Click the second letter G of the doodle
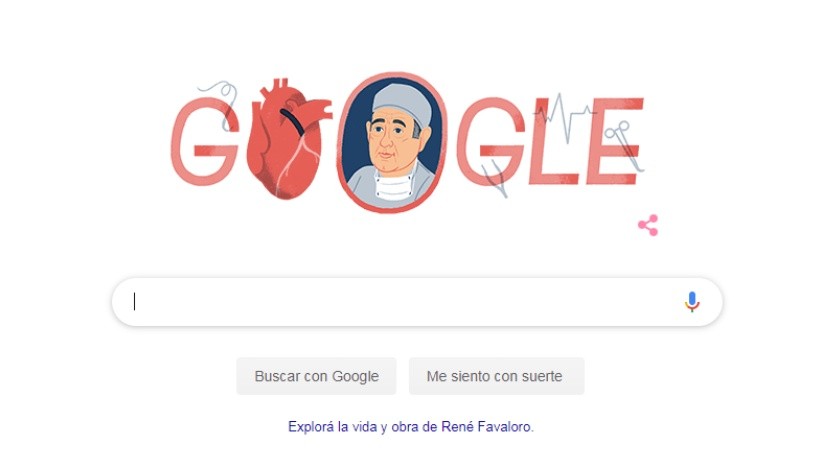Image resolution: width=820 pixels, height=462 pixels. pyautogui.click(x=491, y=141)
